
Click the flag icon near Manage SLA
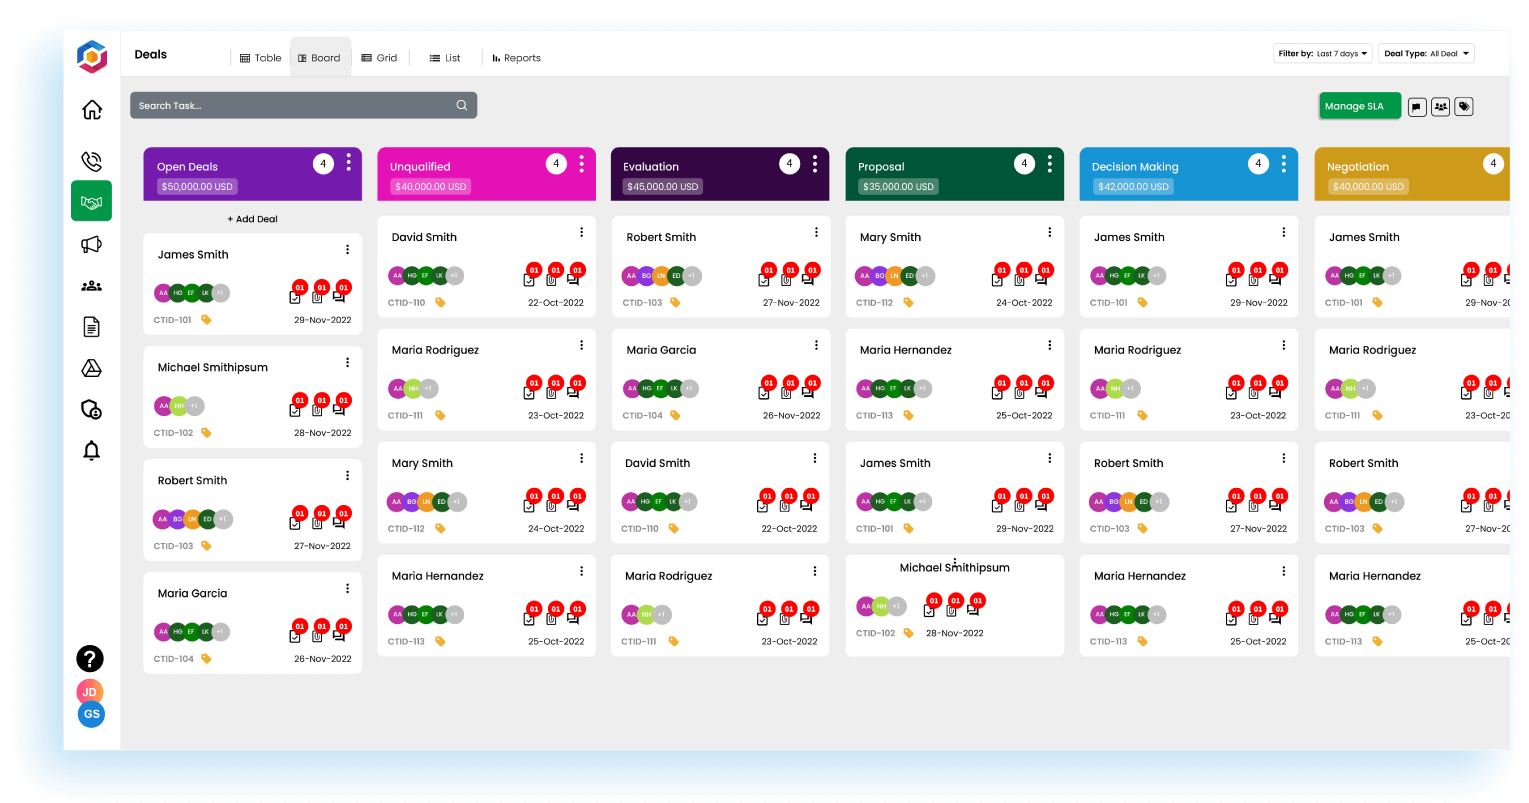(1417, 106)
